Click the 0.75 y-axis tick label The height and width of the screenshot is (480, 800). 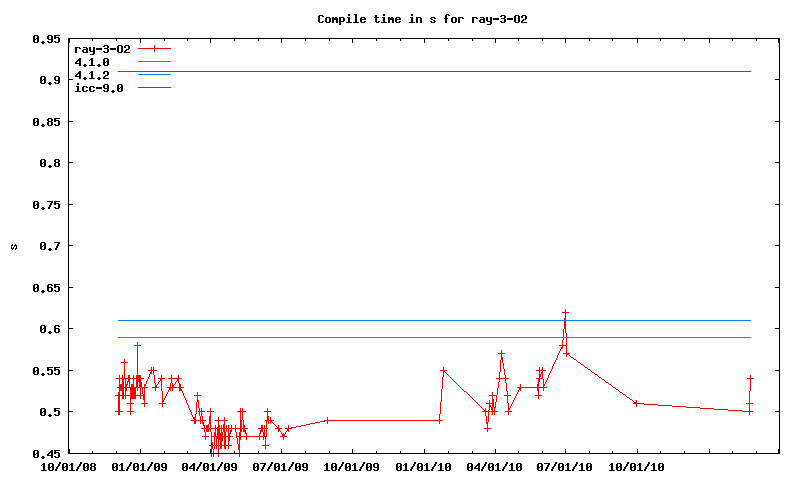(44, 205)
